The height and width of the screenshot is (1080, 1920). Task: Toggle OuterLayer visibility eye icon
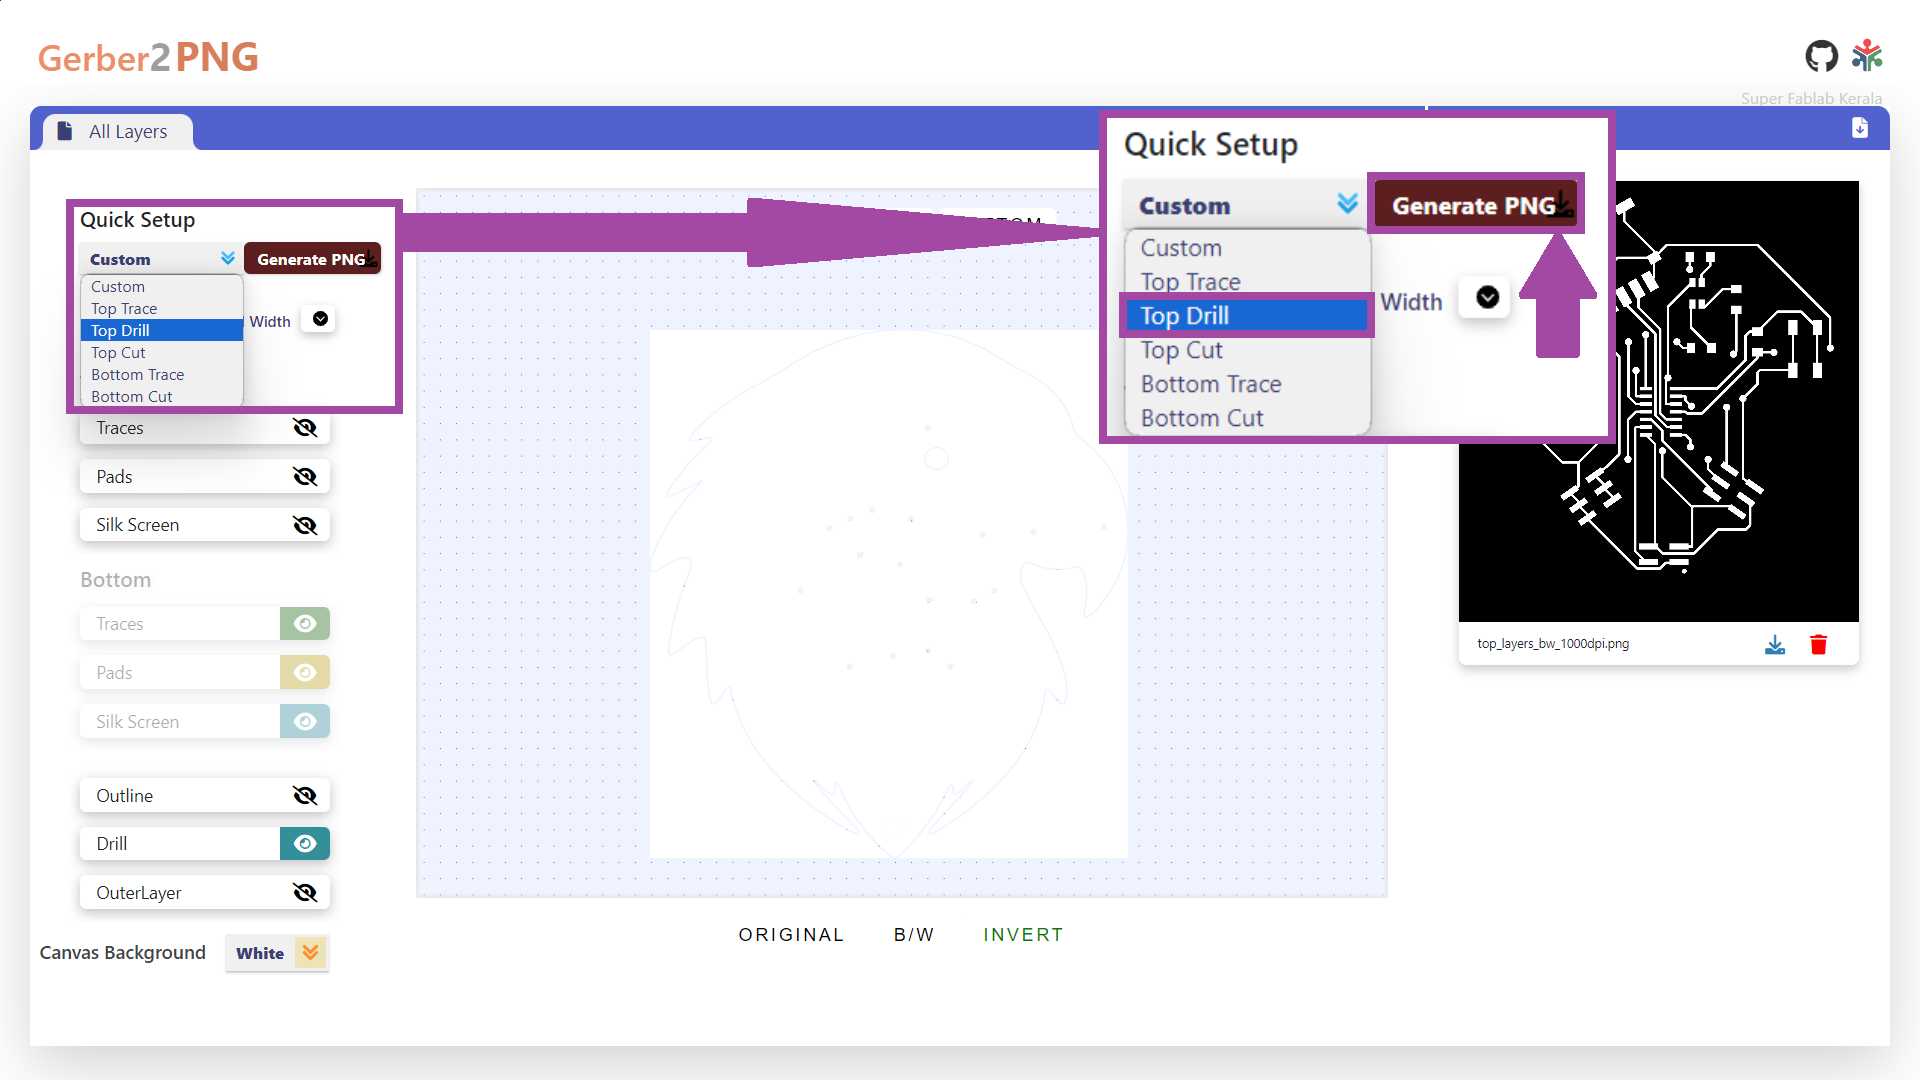304,893
